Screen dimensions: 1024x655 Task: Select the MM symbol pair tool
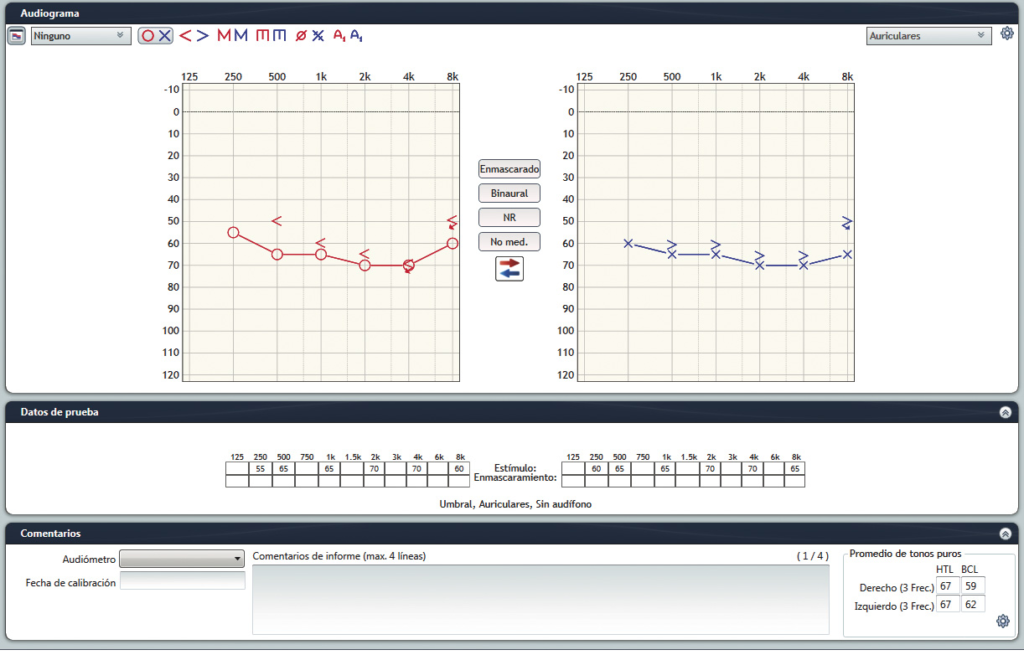click(232, 36)
